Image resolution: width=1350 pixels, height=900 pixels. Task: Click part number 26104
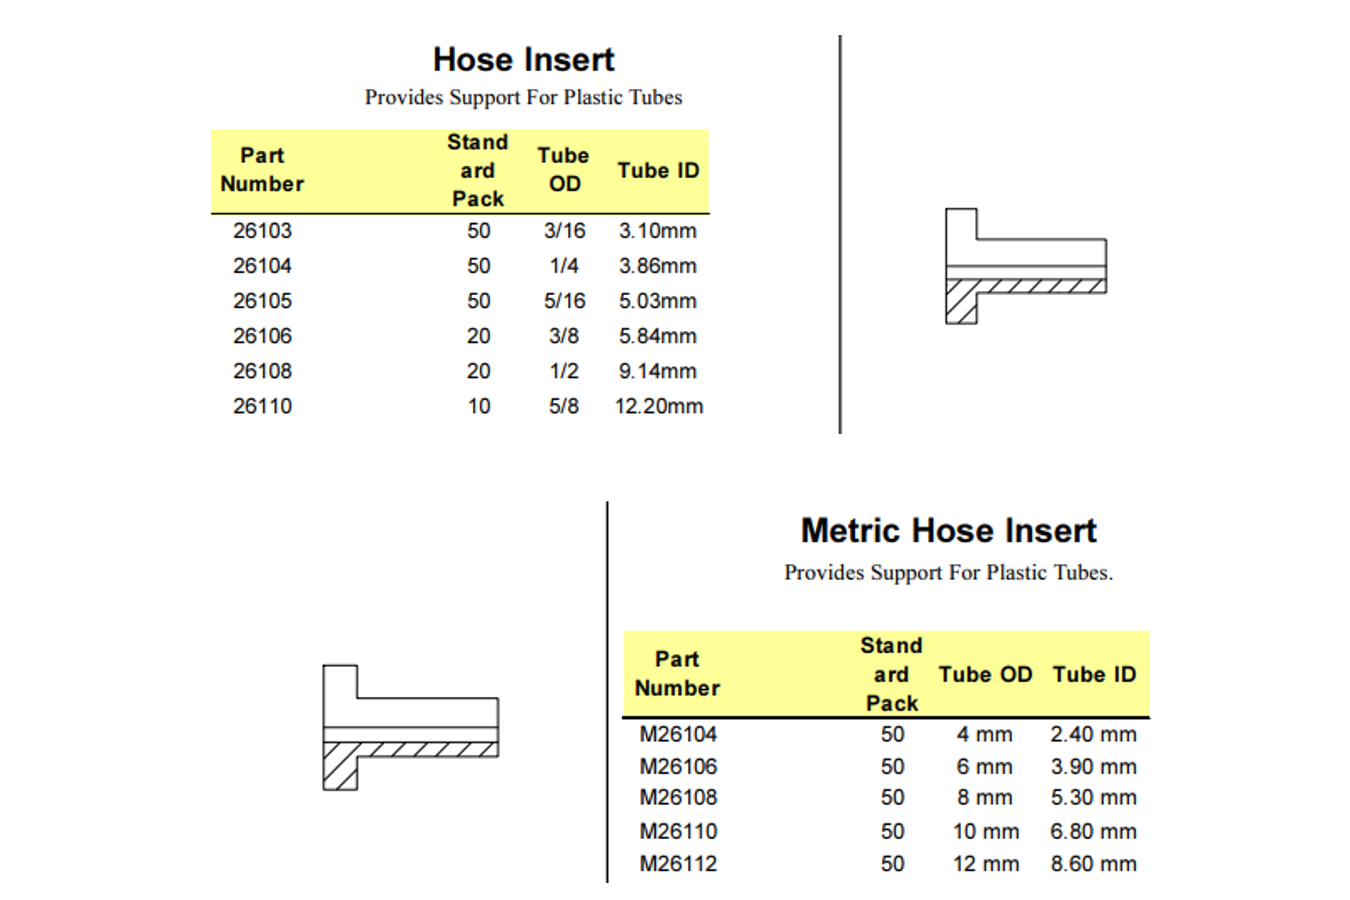(x=262, y=266)
